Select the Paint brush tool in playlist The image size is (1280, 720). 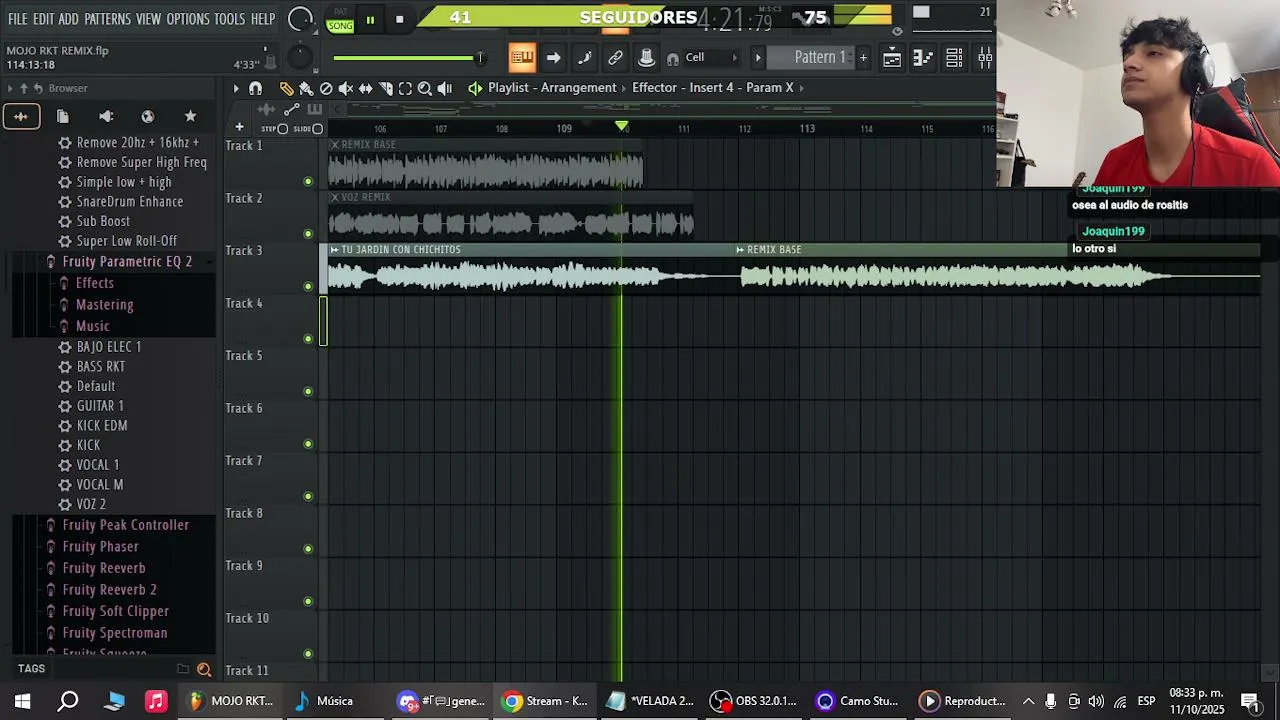(306, 88)
